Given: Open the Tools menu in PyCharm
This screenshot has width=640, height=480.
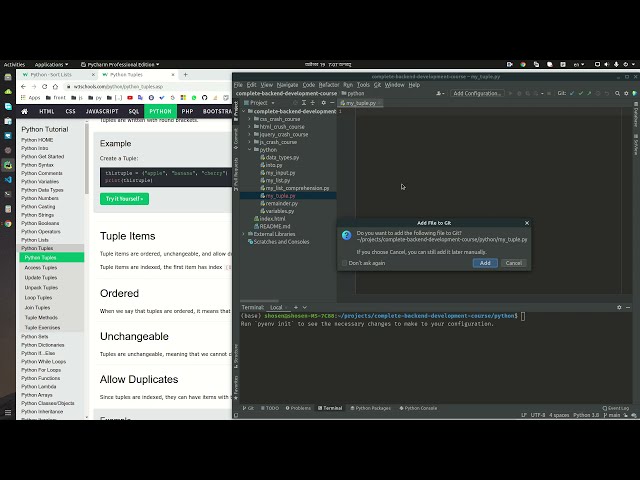Looking at the screenshot, I should 363,85.
